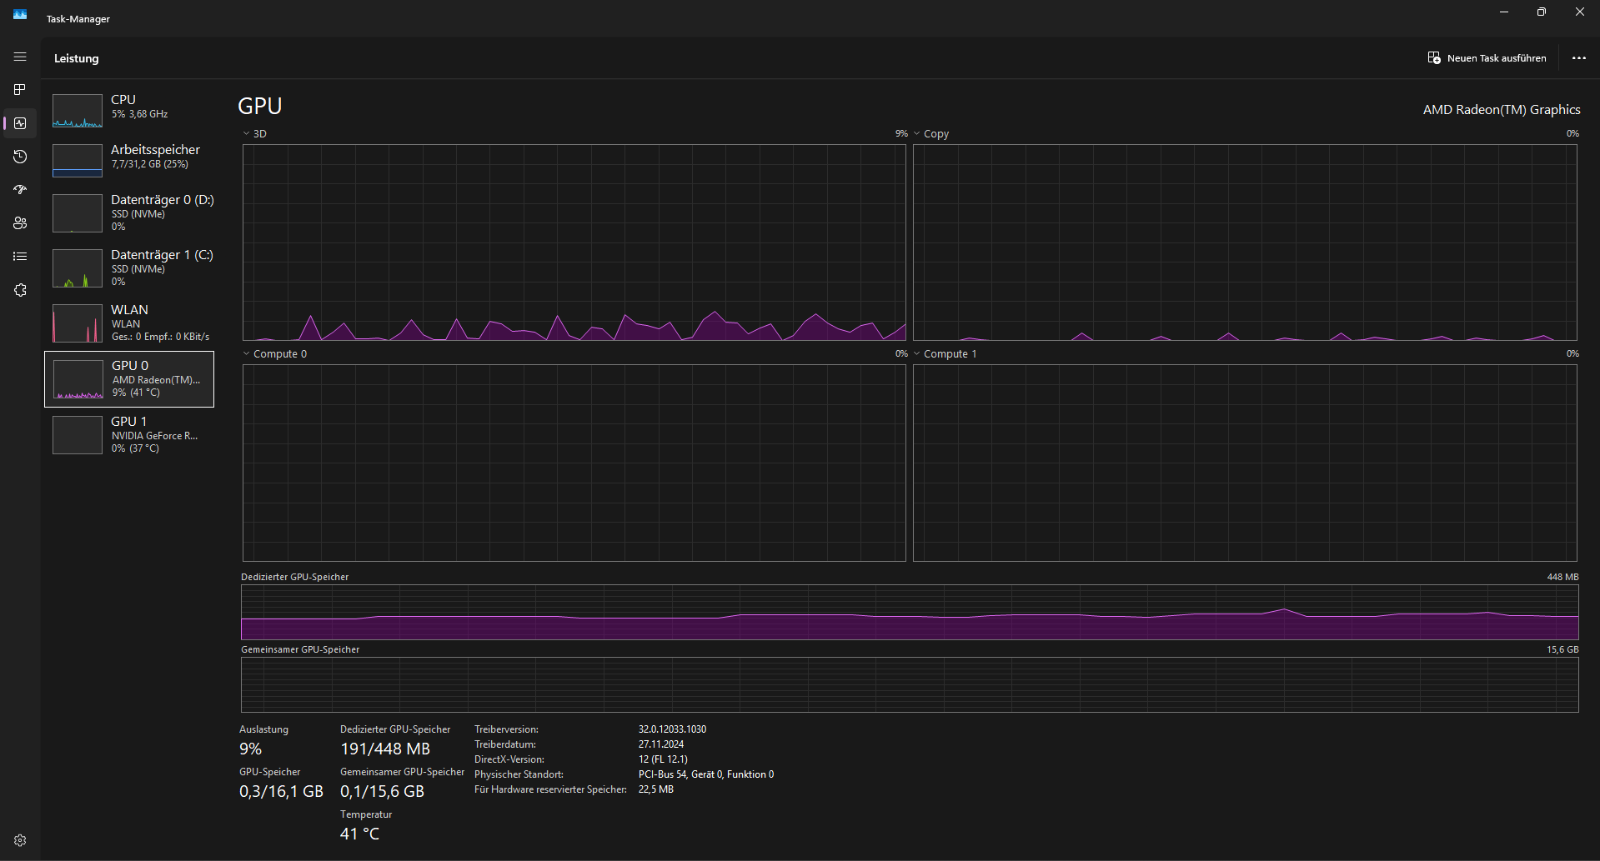Restore down the Task-Manager window

point(1541,12)
